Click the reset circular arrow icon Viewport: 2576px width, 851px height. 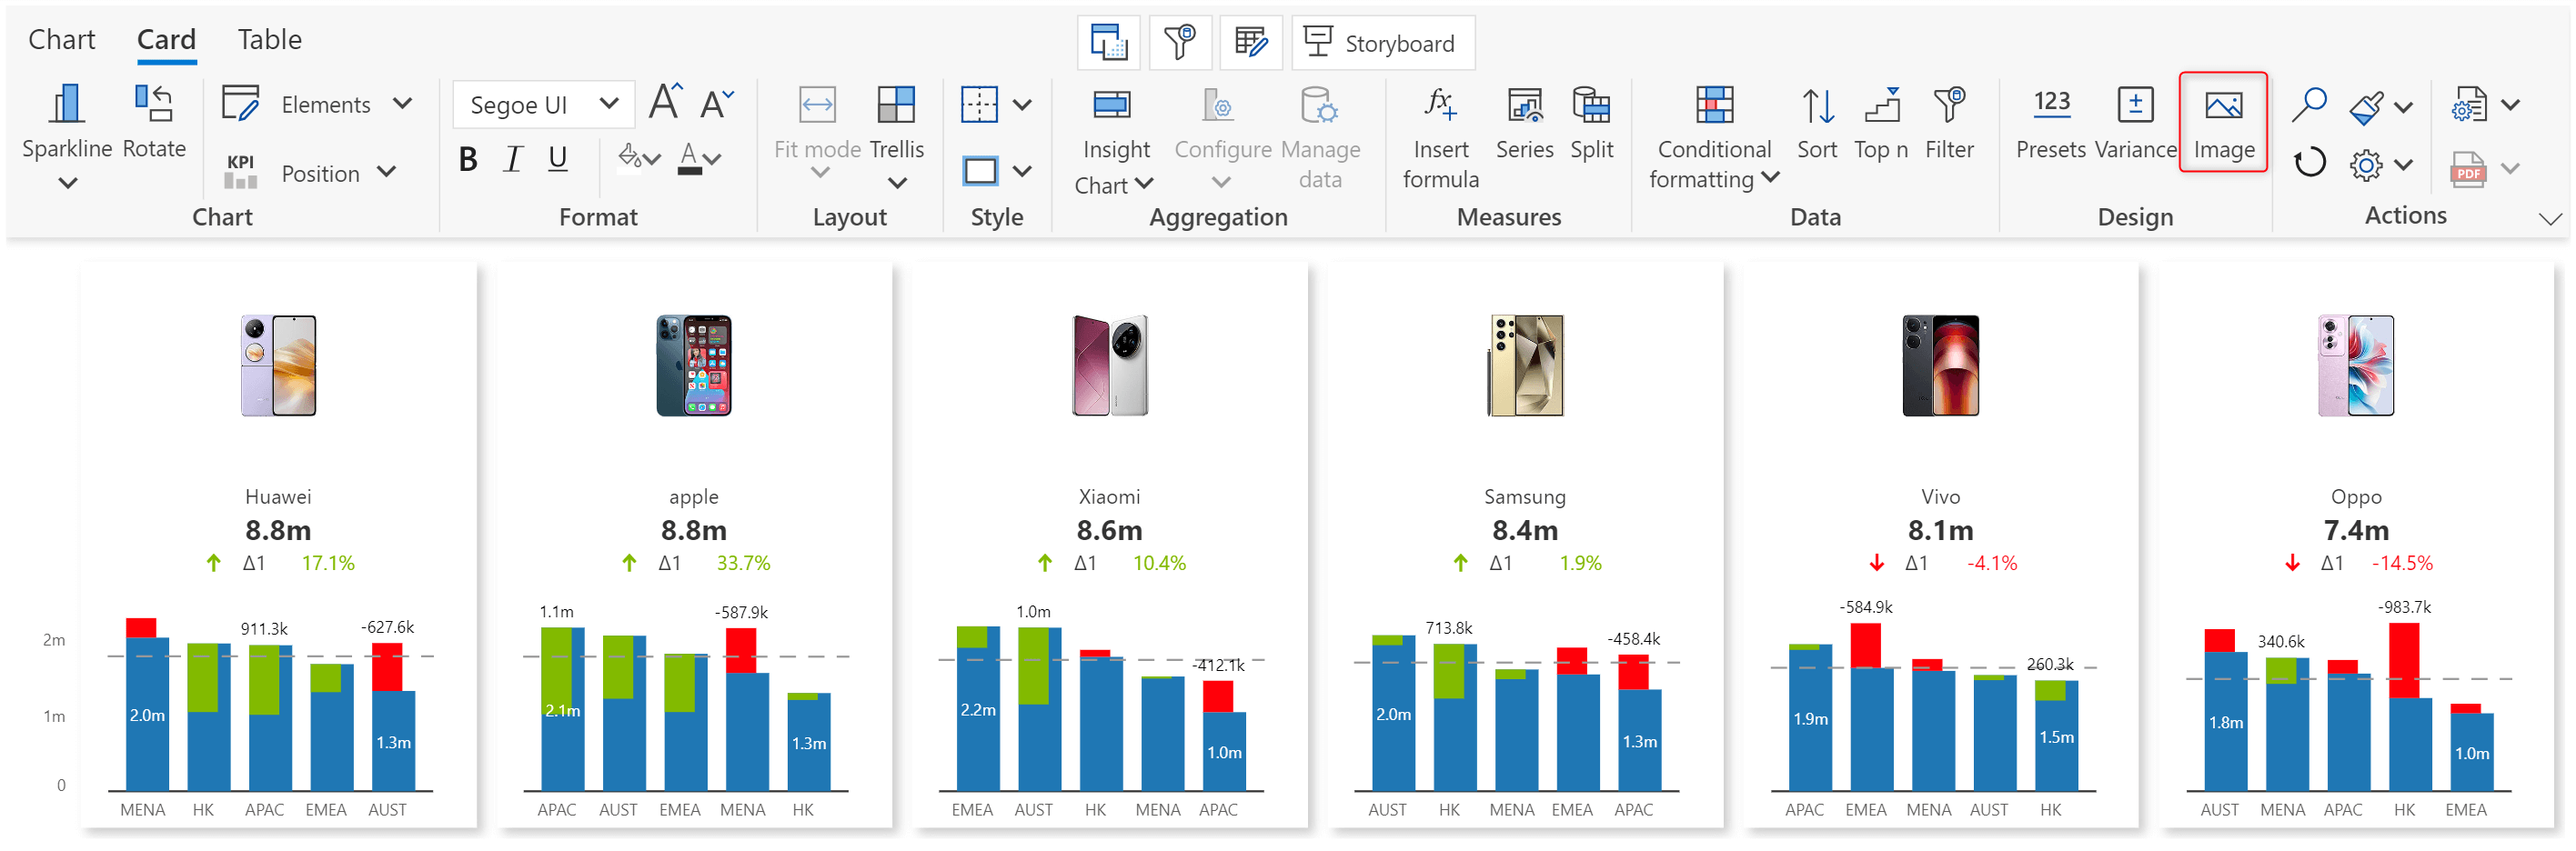[2309, 163]
